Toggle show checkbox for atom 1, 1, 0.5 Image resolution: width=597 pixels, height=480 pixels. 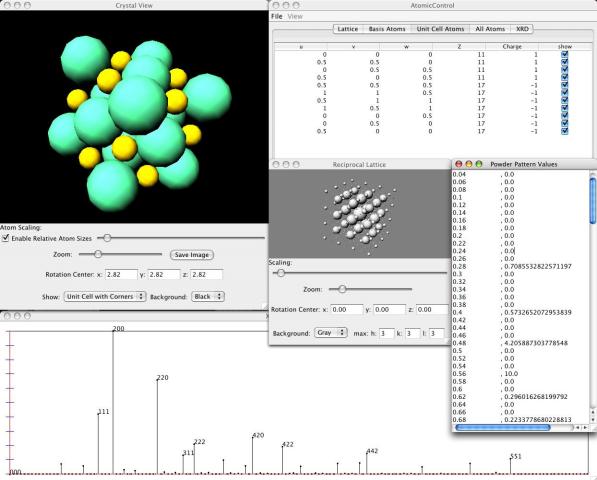click(565, 92)
